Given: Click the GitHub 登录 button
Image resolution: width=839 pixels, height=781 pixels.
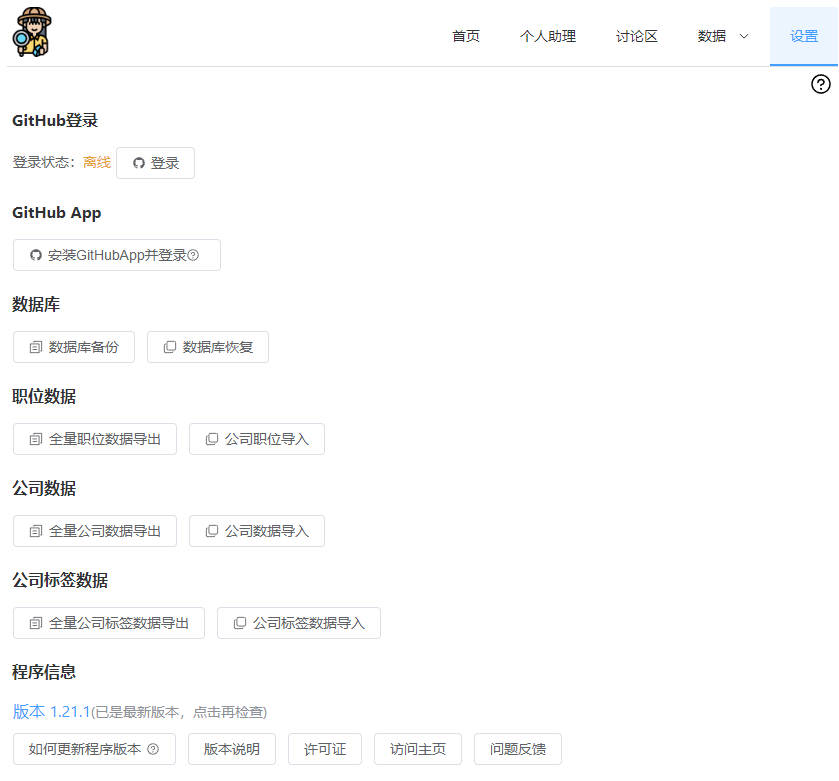Looking at the screenshot, I should 155,163.
